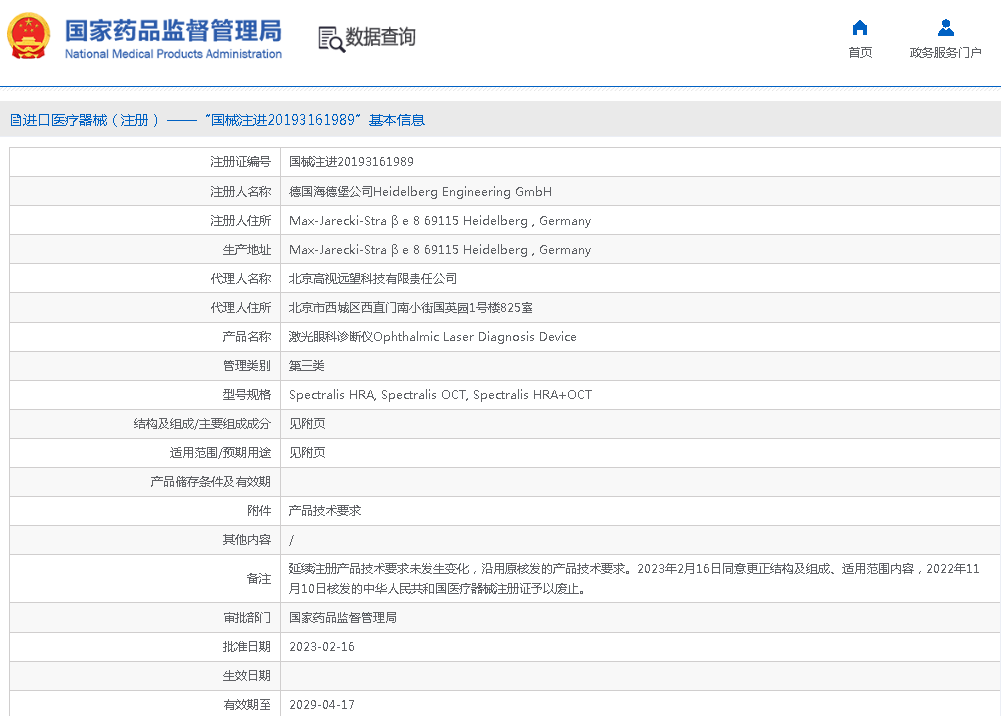Screen dimensions: 1001x716
Task: Click the 政务服务门户 person icon
Action: [945, 28]
